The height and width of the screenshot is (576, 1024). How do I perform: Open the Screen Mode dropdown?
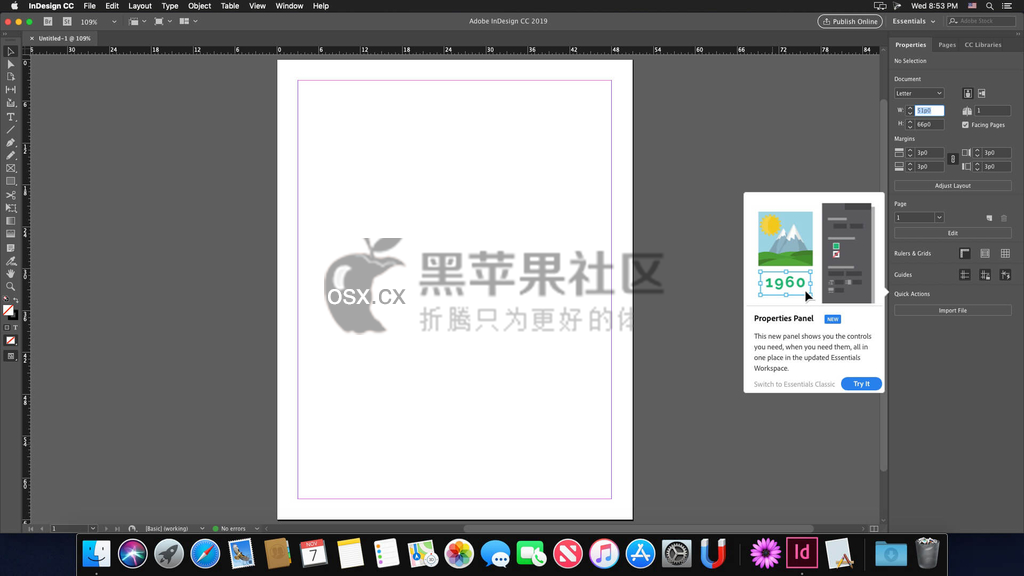163,22
